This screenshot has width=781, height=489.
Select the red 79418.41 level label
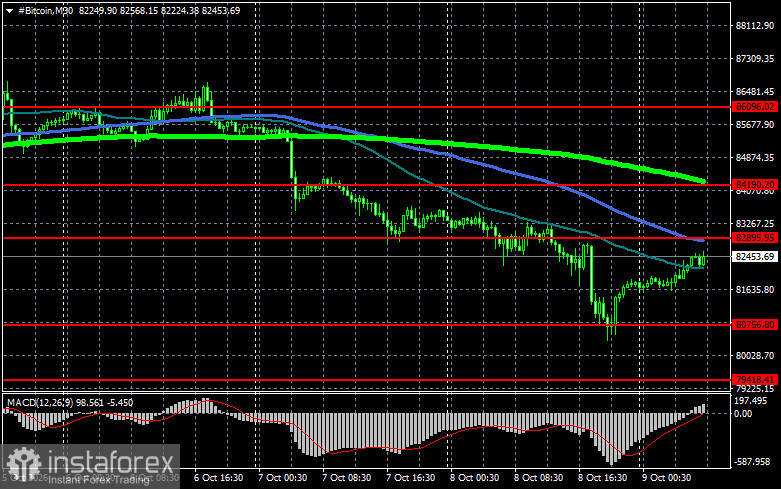coord(755,379)
